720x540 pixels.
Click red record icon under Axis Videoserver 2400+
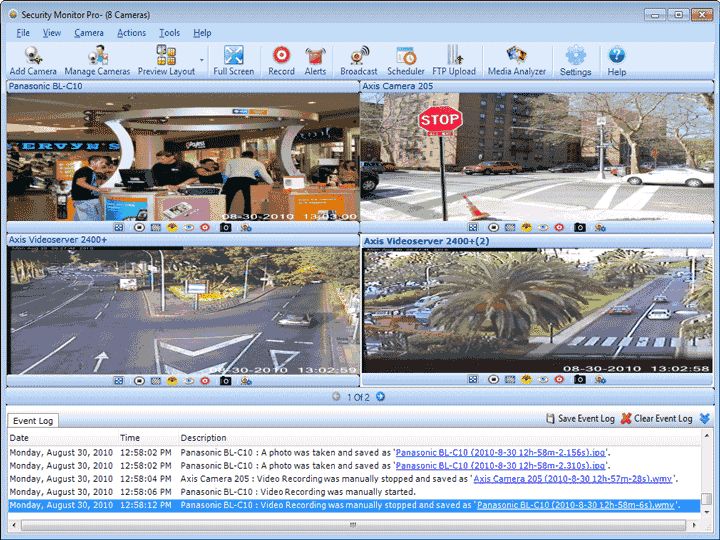[205, 381]
